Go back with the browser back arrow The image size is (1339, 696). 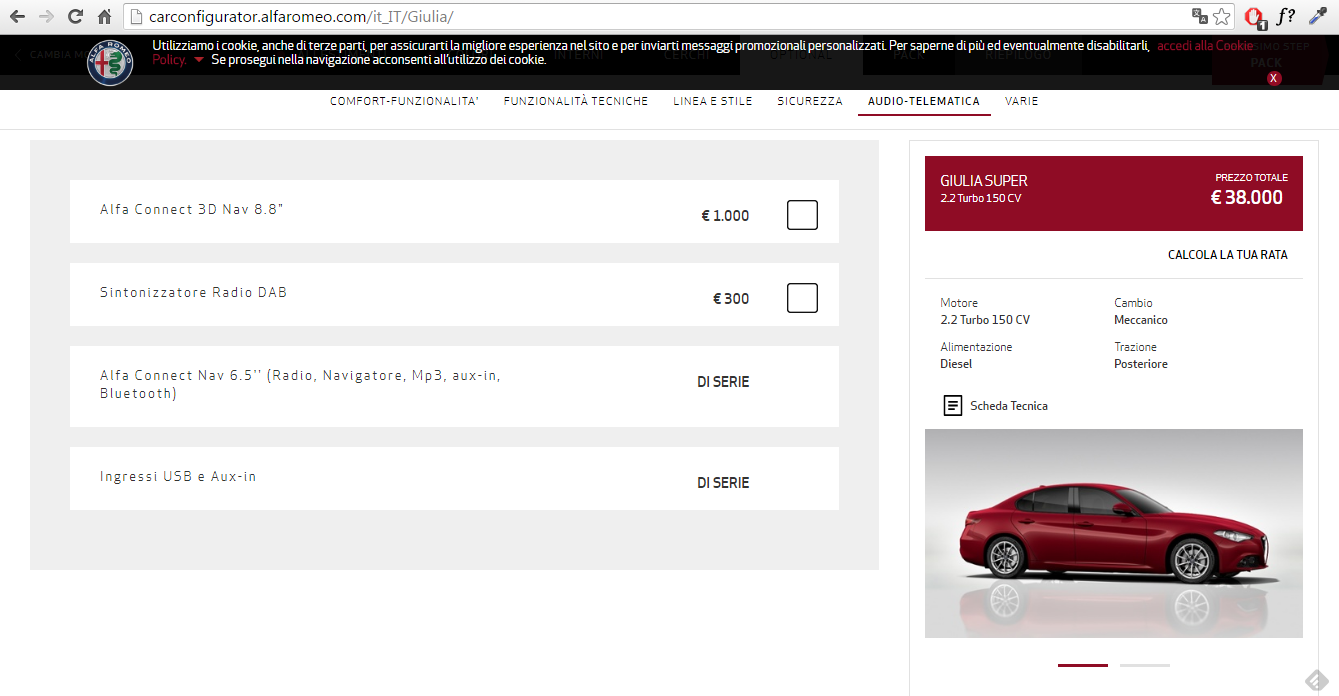[17, 17]
